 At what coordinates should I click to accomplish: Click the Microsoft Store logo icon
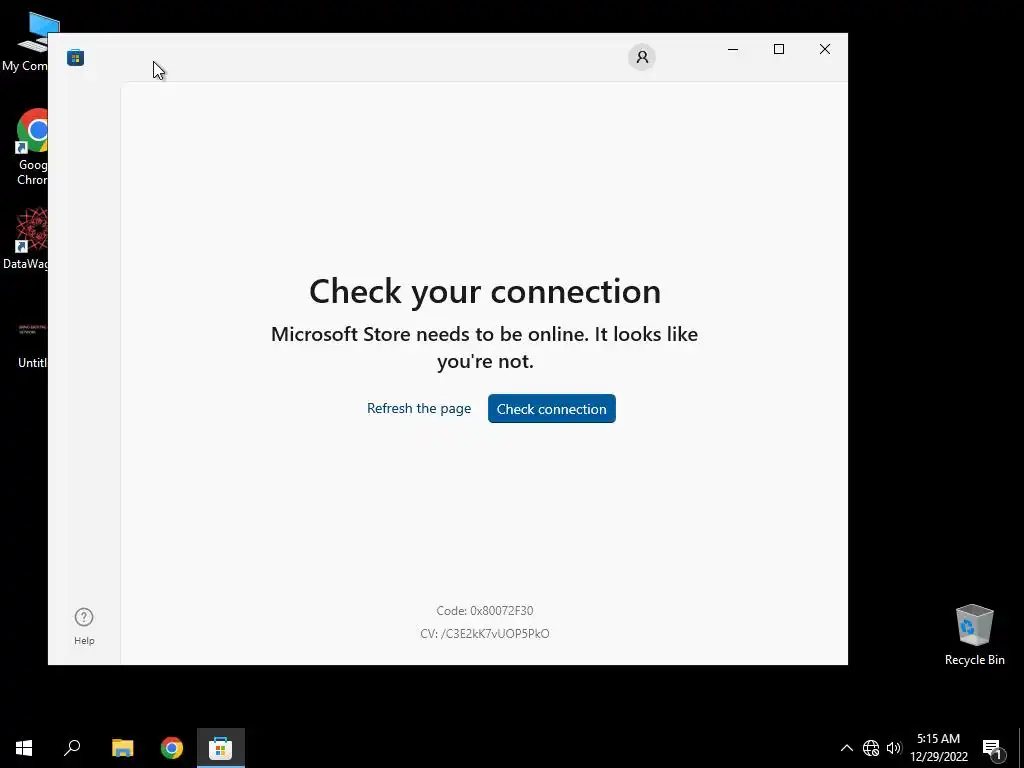75,57
